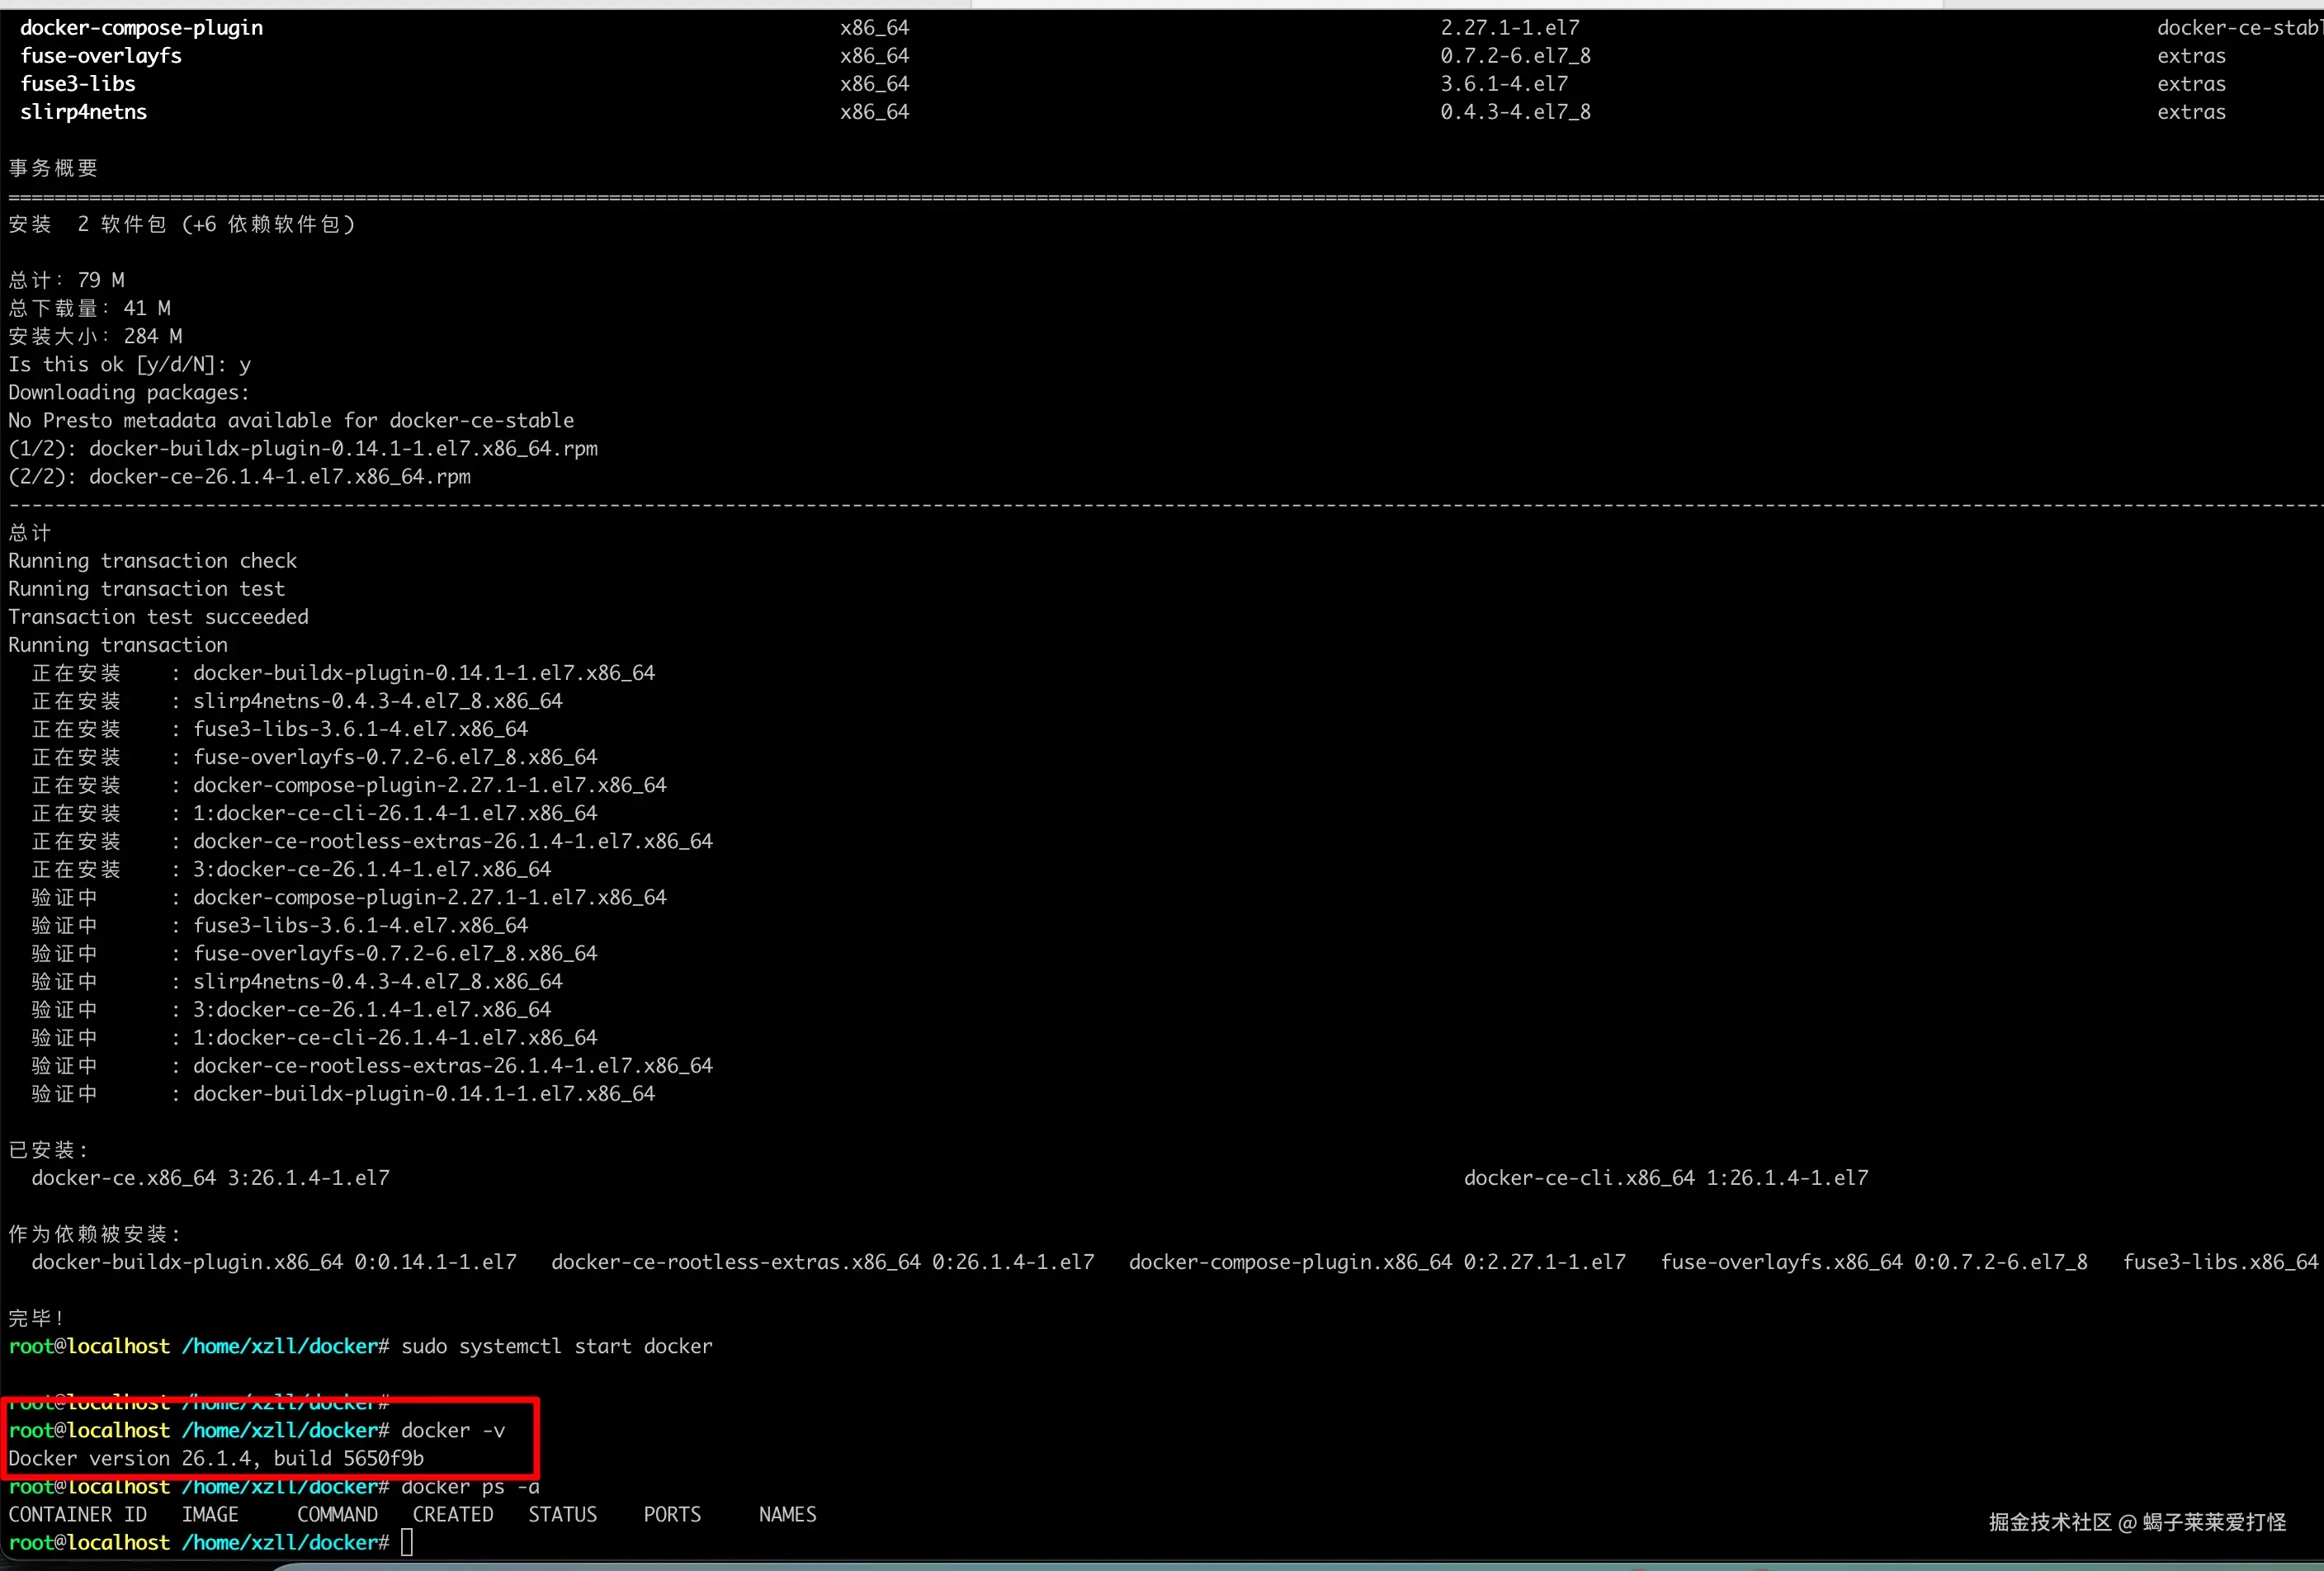Click the watermark text '掘金技术社区'
Screen dimensions: 2324x1571
point(2049,1522)
